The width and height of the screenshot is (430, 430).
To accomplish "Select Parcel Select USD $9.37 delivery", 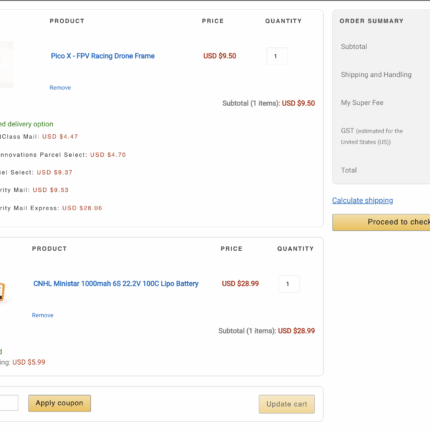I will point(36,172).
